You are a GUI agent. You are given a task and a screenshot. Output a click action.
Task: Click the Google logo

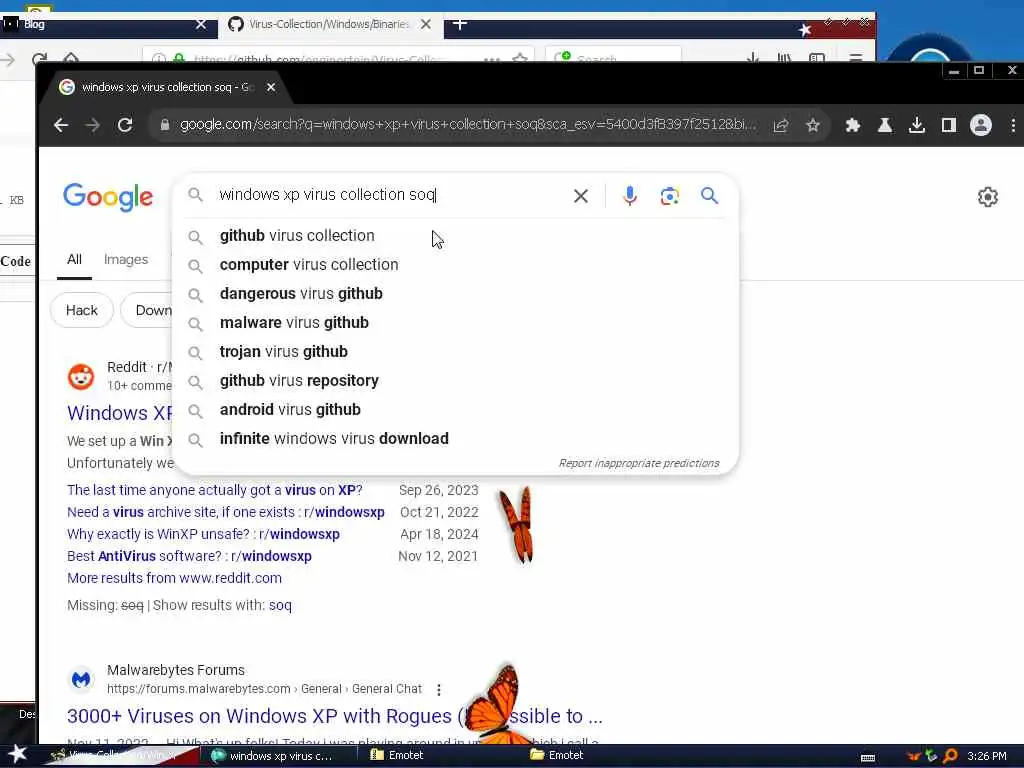pos(108,197)
